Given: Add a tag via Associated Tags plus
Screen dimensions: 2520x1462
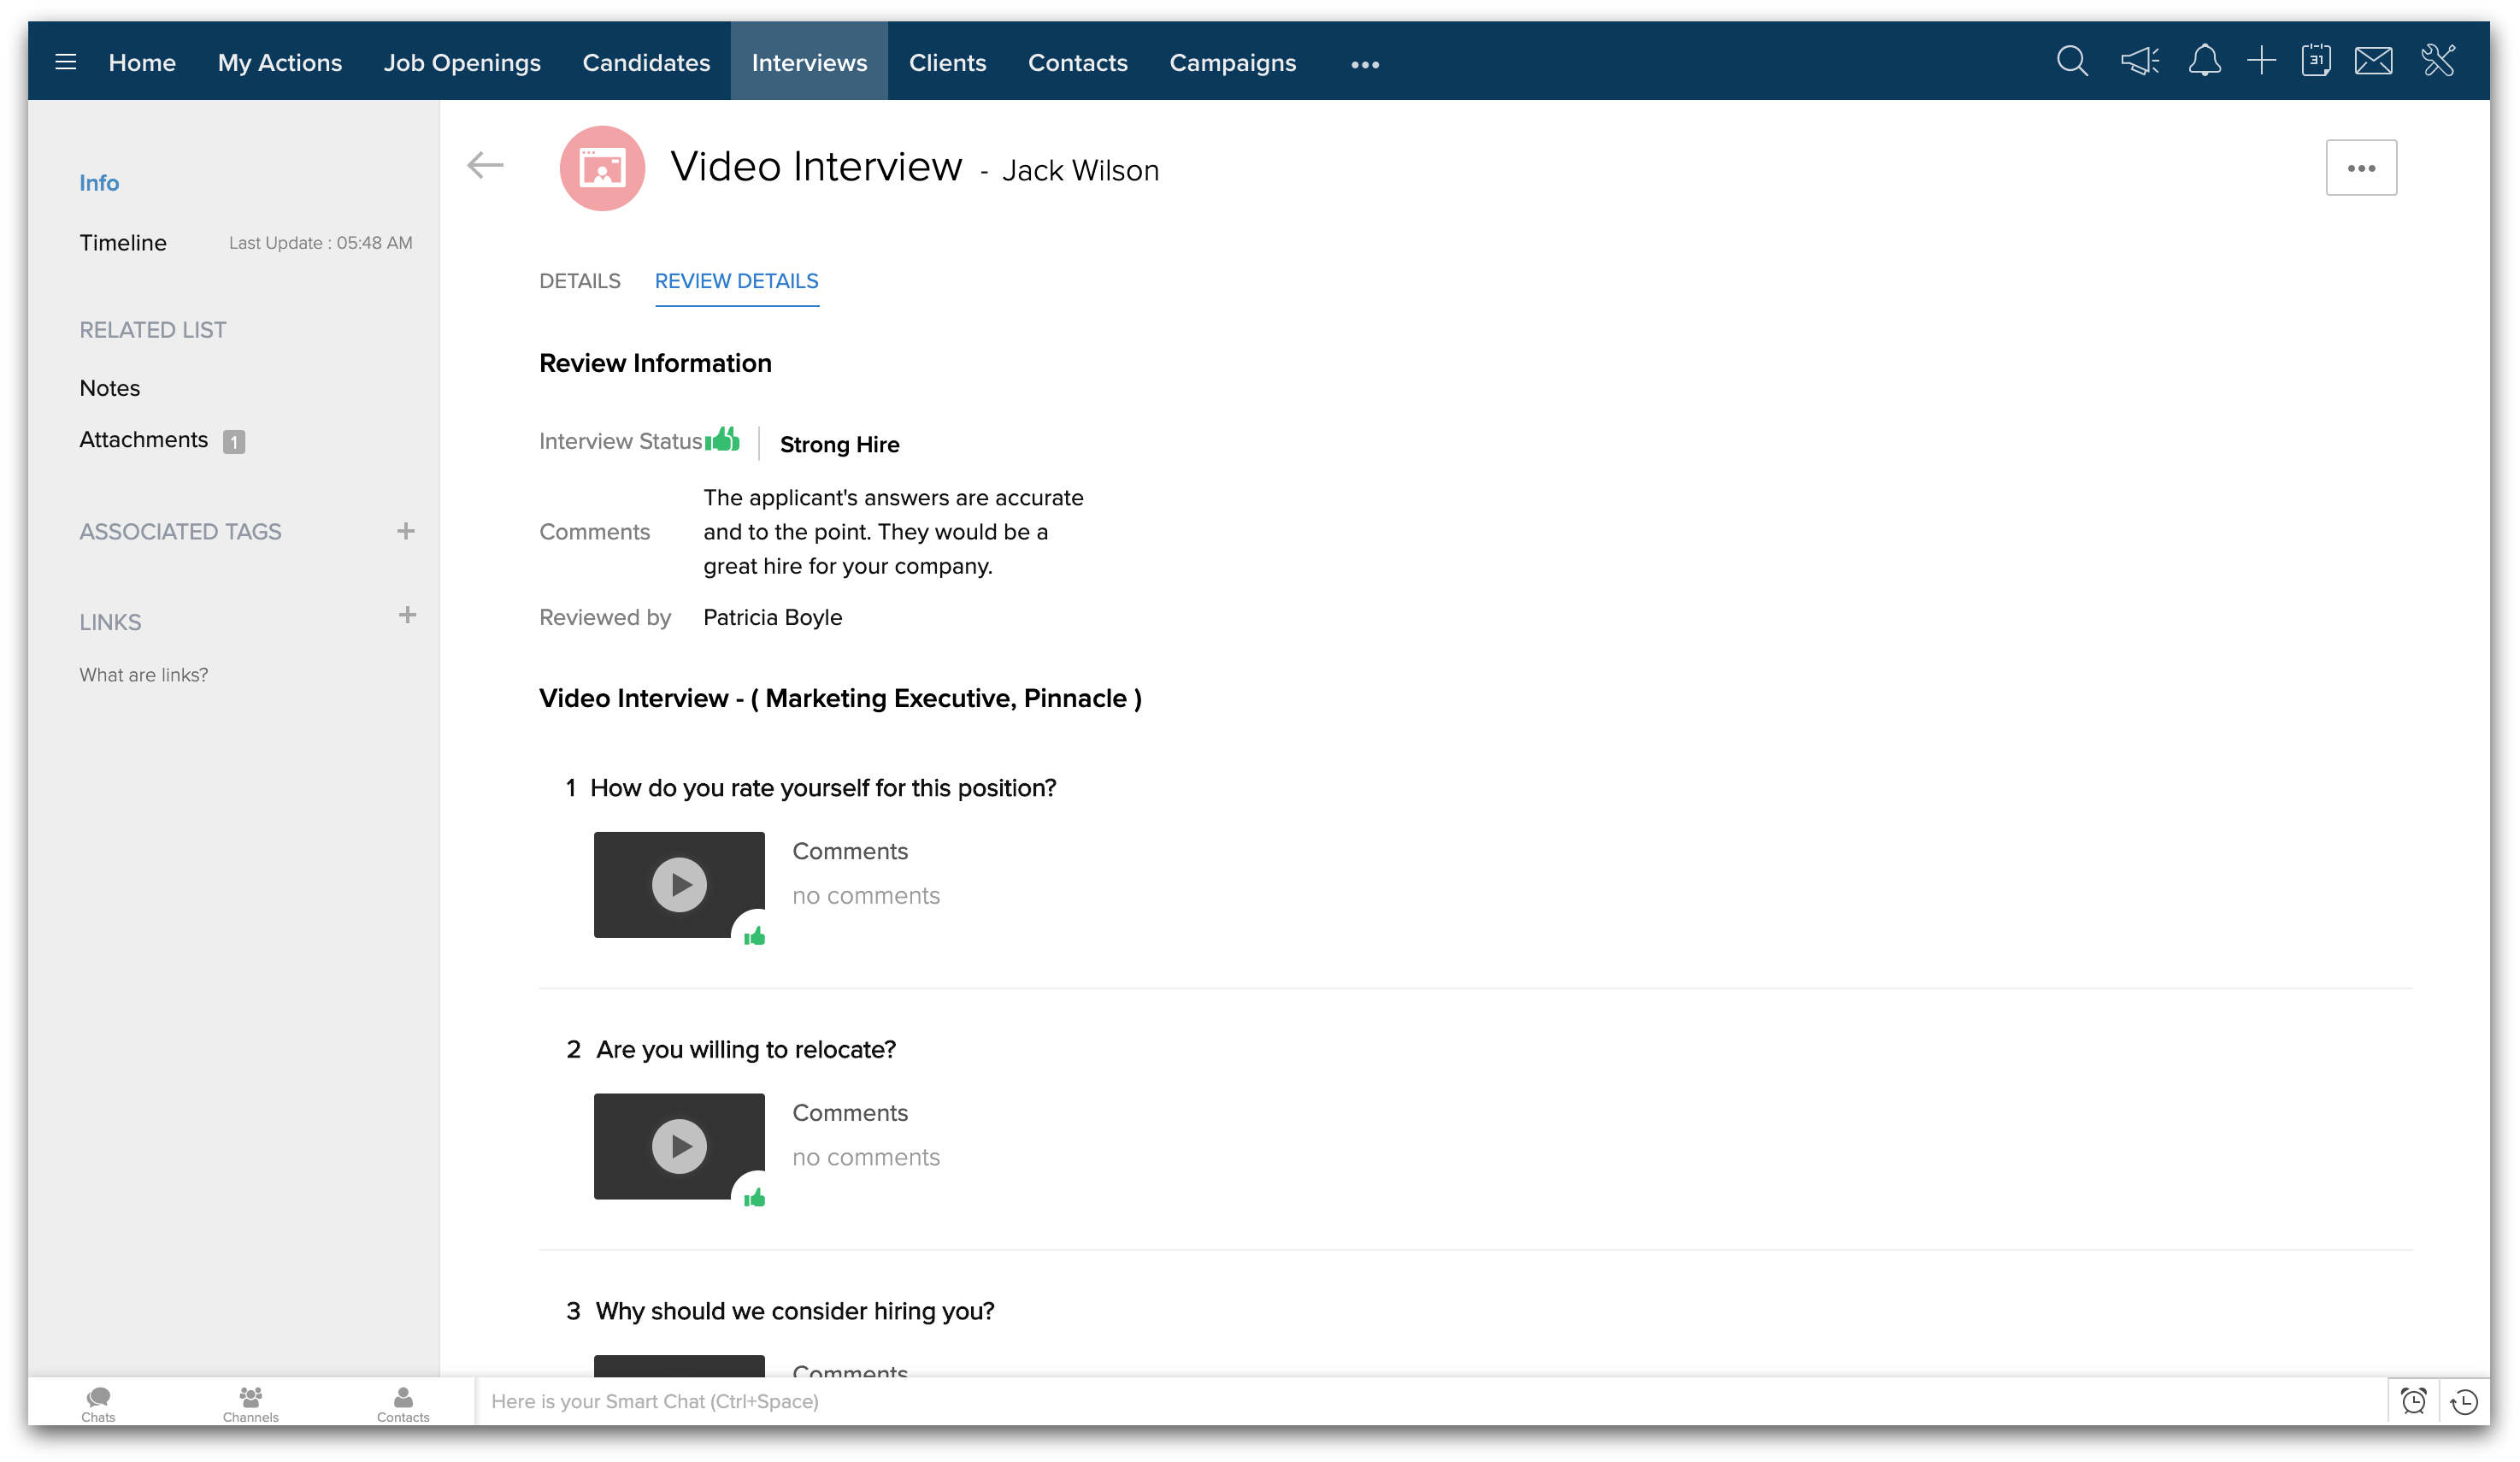Looking at the screenshot, I should [x=405, y=531].
